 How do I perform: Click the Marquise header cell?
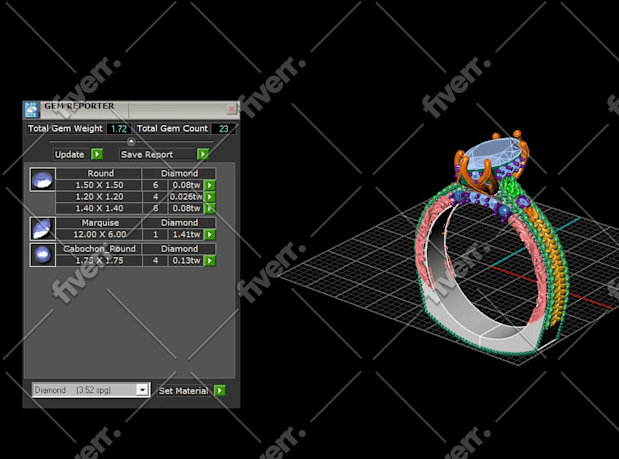[100, 223]
